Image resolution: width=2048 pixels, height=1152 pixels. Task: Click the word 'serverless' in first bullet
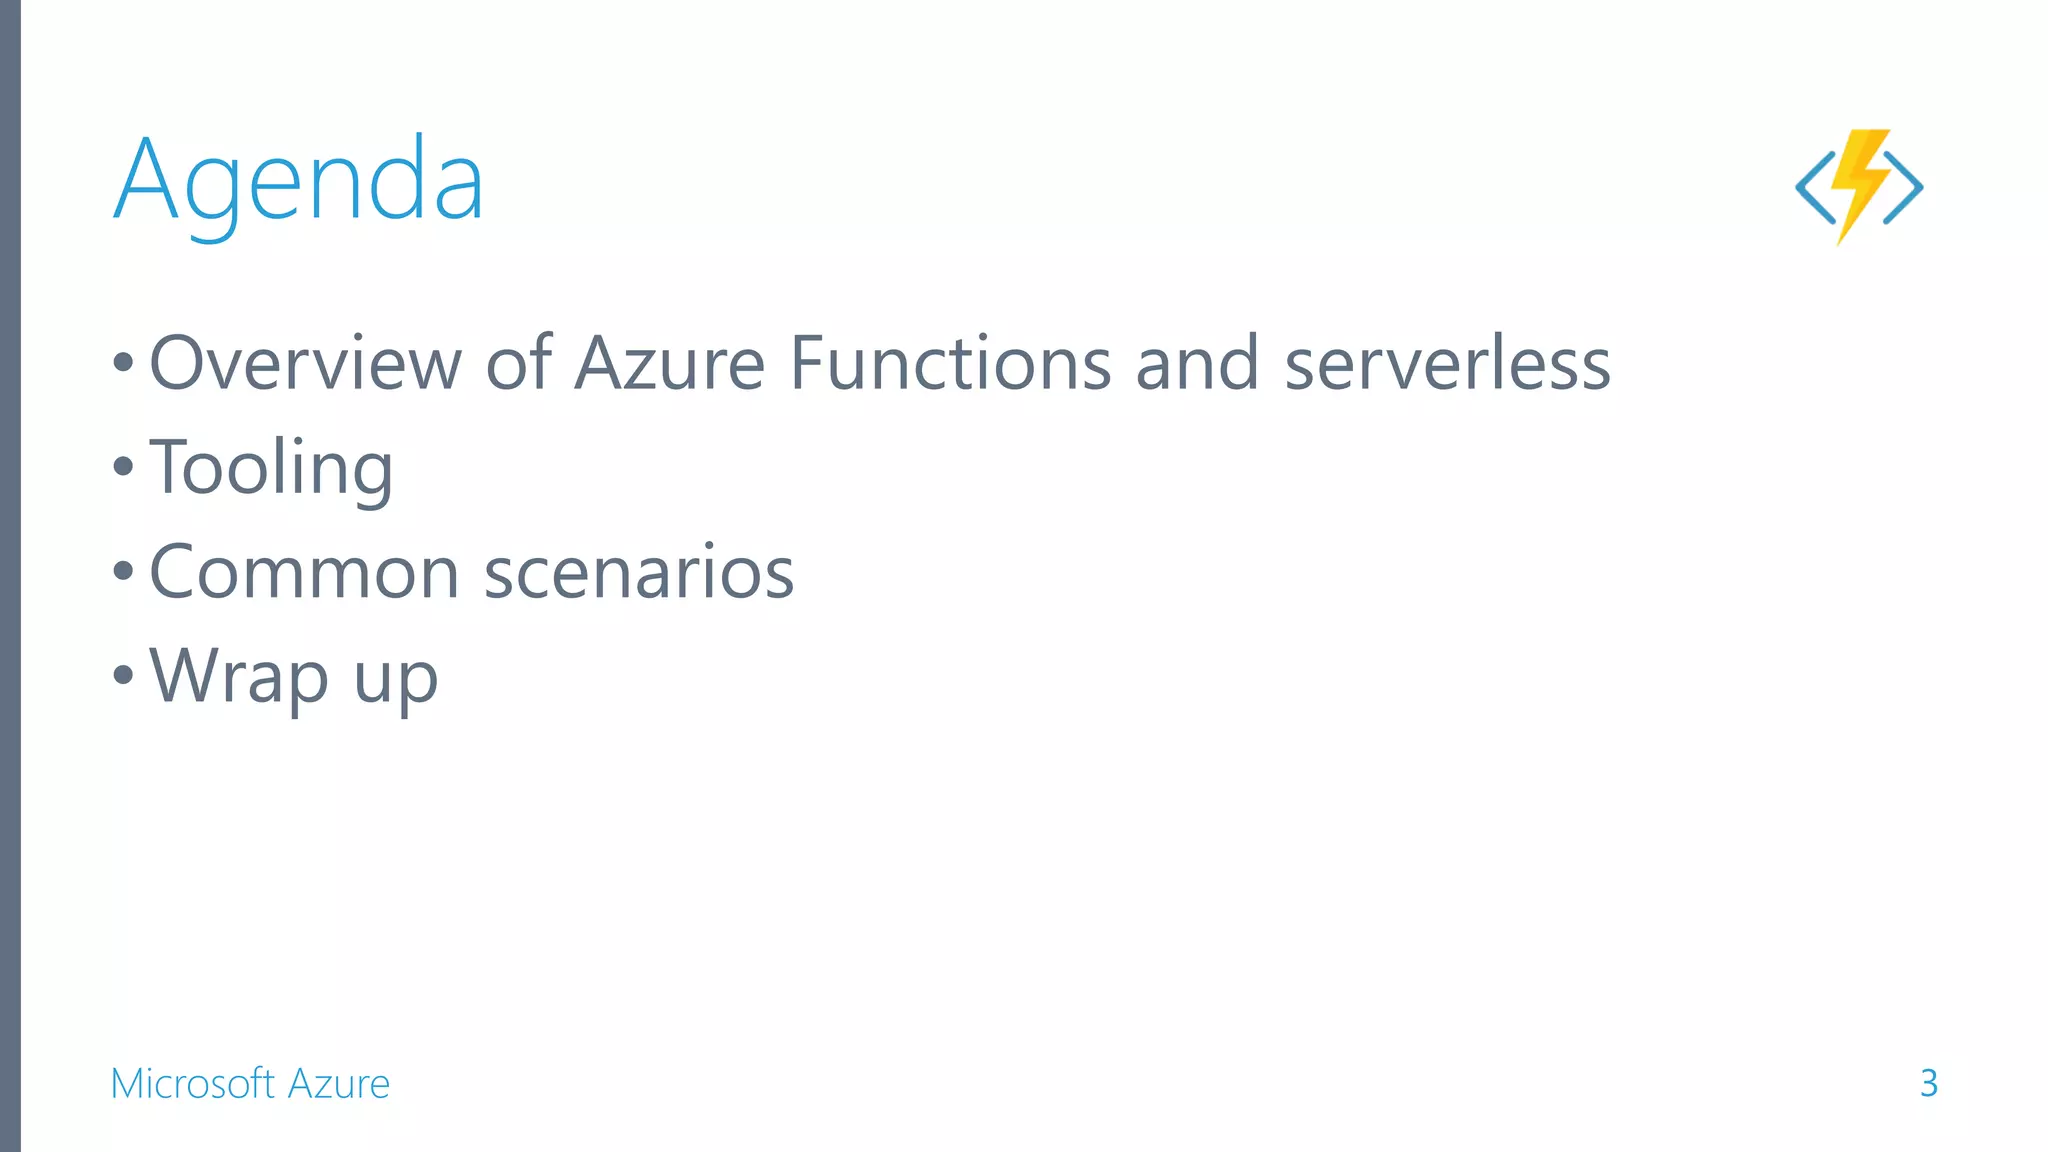pyautogui.click(x=1448, y=362)
